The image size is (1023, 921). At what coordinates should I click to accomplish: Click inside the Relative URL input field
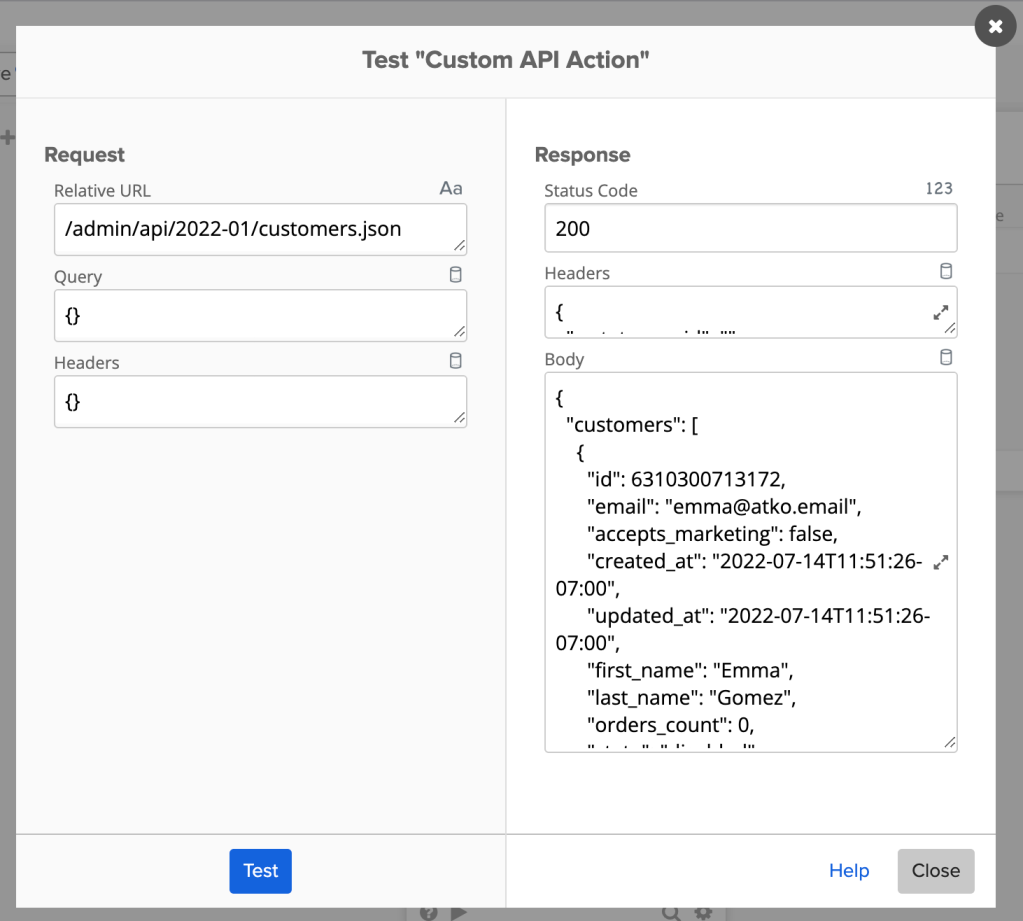(x=260, y=228)
